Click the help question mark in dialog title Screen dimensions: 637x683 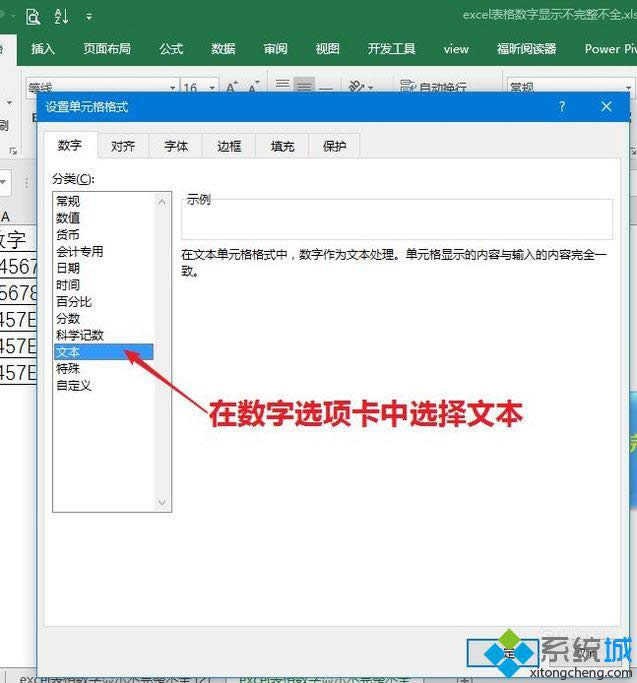[x=562, y=106]
